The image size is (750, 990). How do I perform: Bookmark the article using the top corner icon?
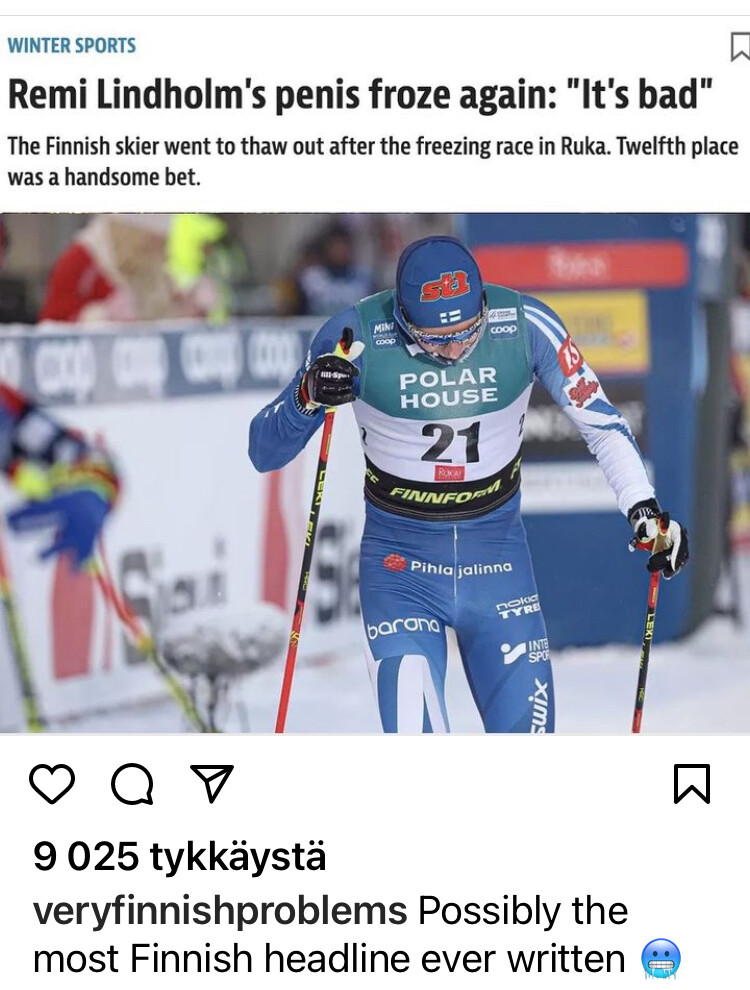coord(740,47)
